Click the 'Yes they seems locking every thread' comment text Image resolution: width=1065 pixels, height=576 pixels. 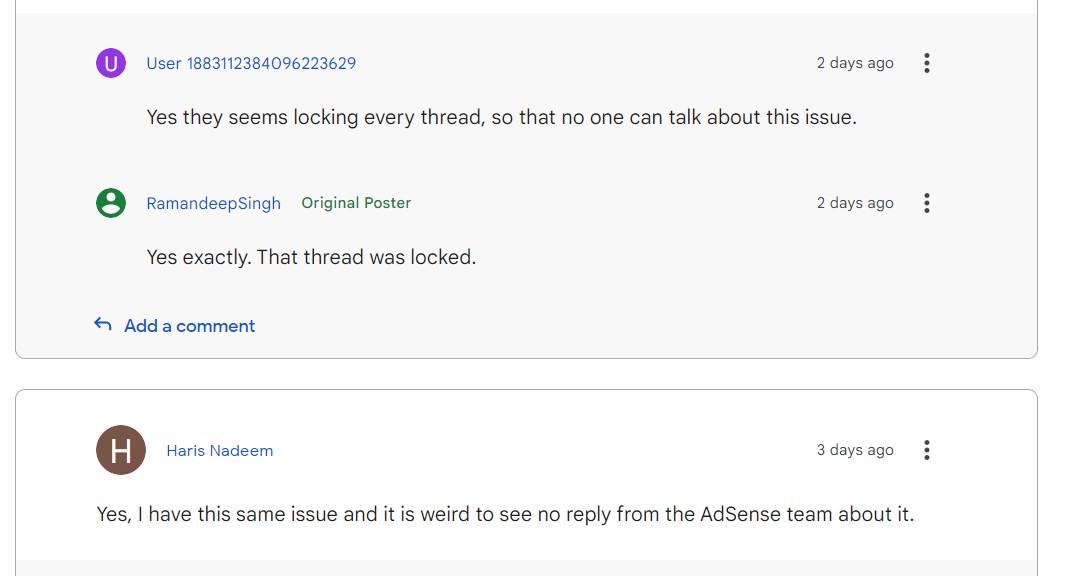tap(501, 118)
